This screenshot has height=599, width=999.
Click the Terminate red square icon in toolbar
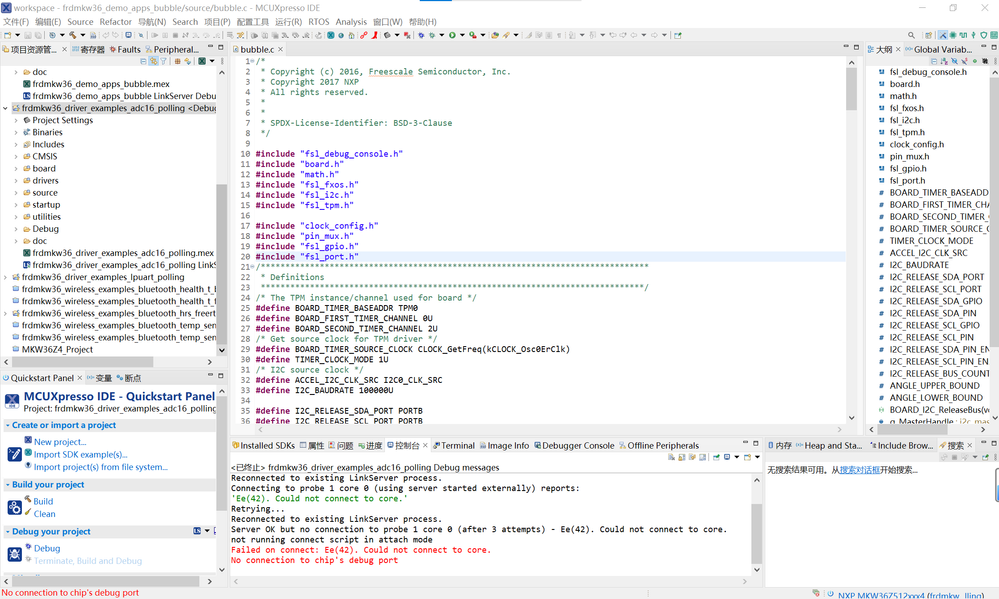175,35
